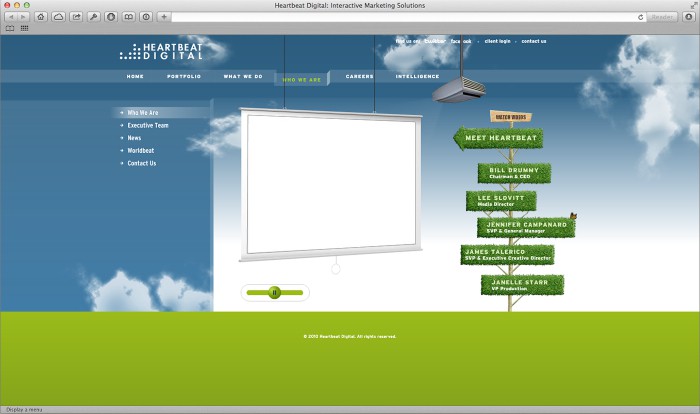
Task: Open the What We Do section
Action: 243,76
